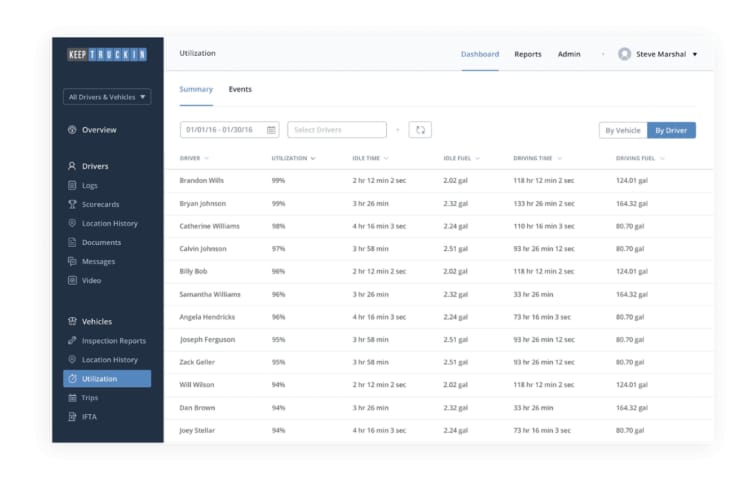750x478 pixels.
Task: Open IFTA sidebar link
Action: tap(89, 417)
